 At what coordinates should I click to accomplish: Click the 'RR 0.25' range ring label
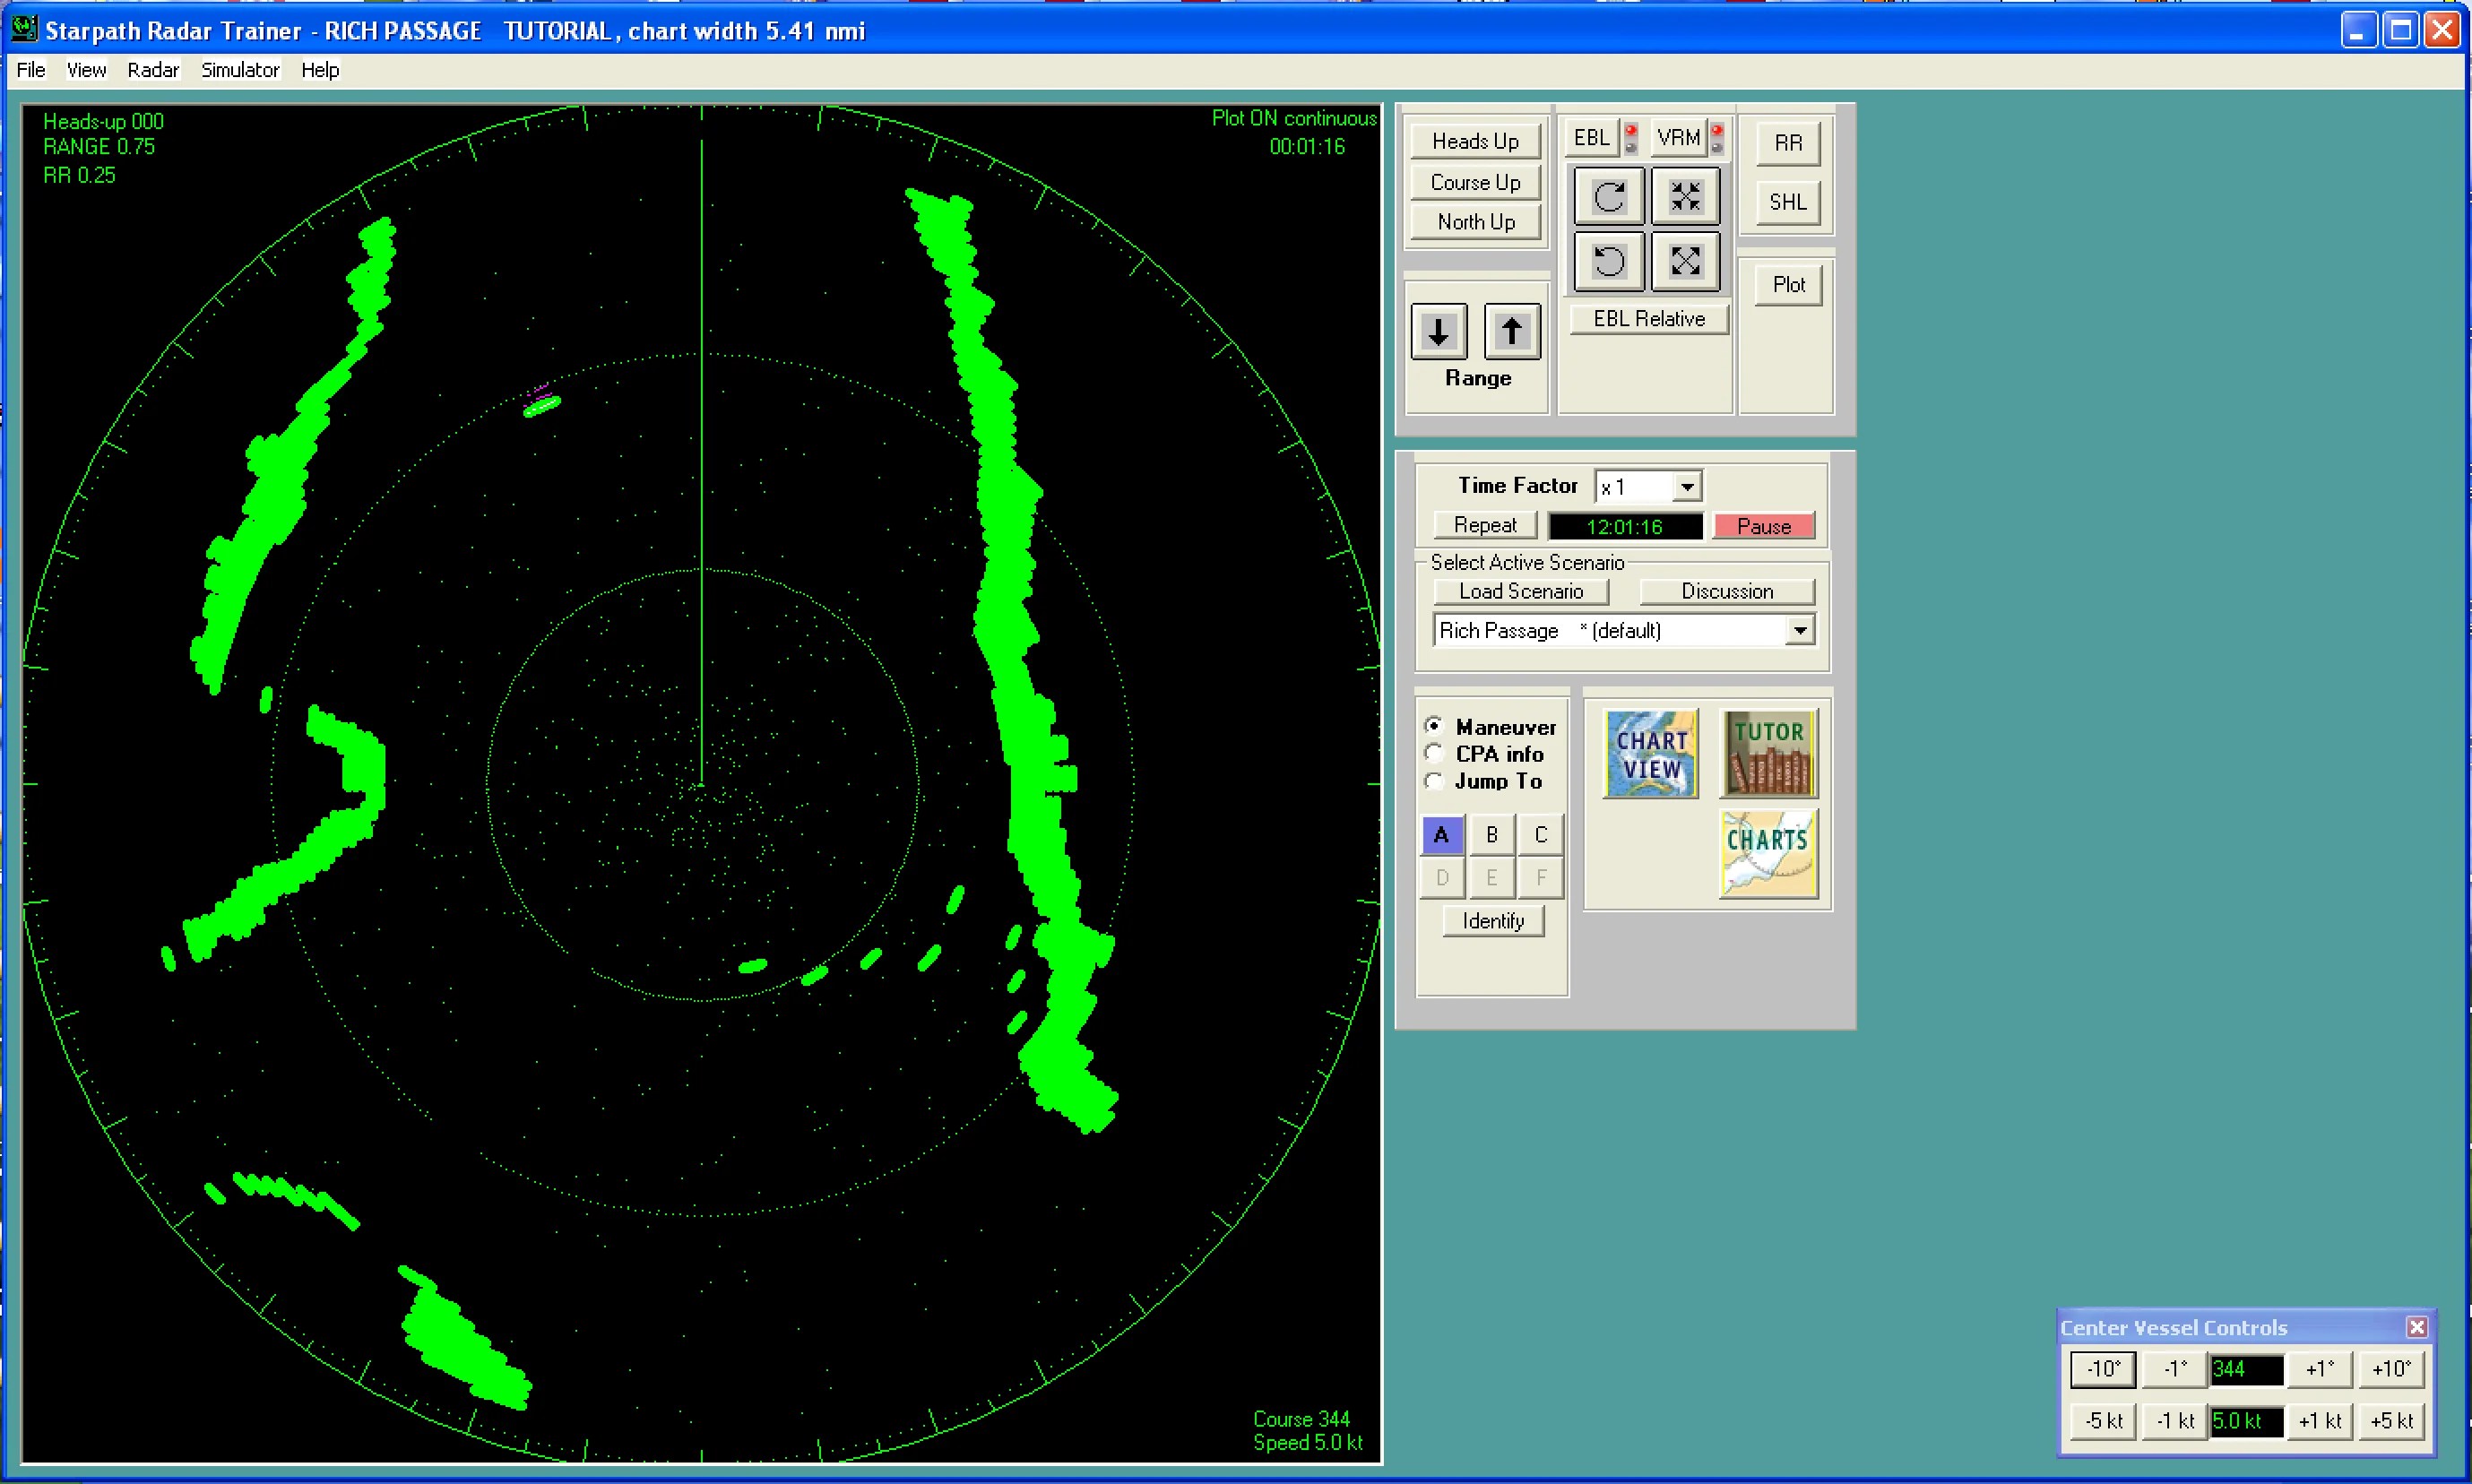tap(79, 175)
